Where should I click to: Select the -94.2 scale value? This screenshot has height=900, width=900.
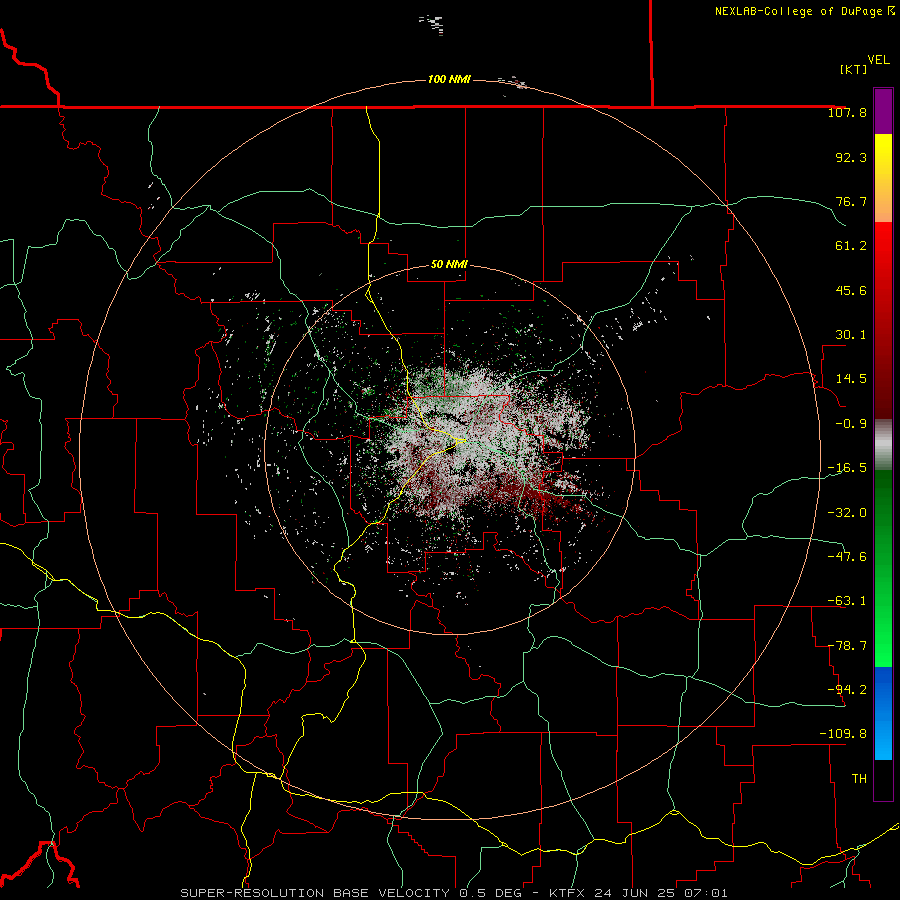click(x=847, y=690)
